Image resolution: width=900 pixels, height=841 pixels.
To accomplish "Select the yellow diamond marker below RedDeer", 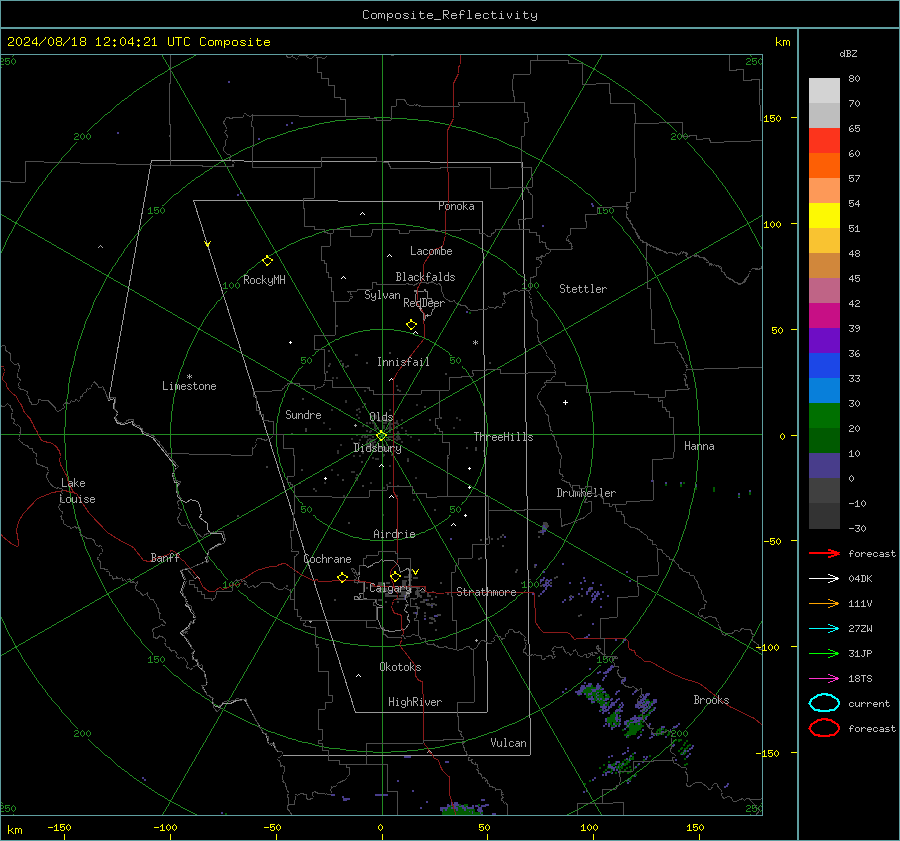I will [411, 325].
